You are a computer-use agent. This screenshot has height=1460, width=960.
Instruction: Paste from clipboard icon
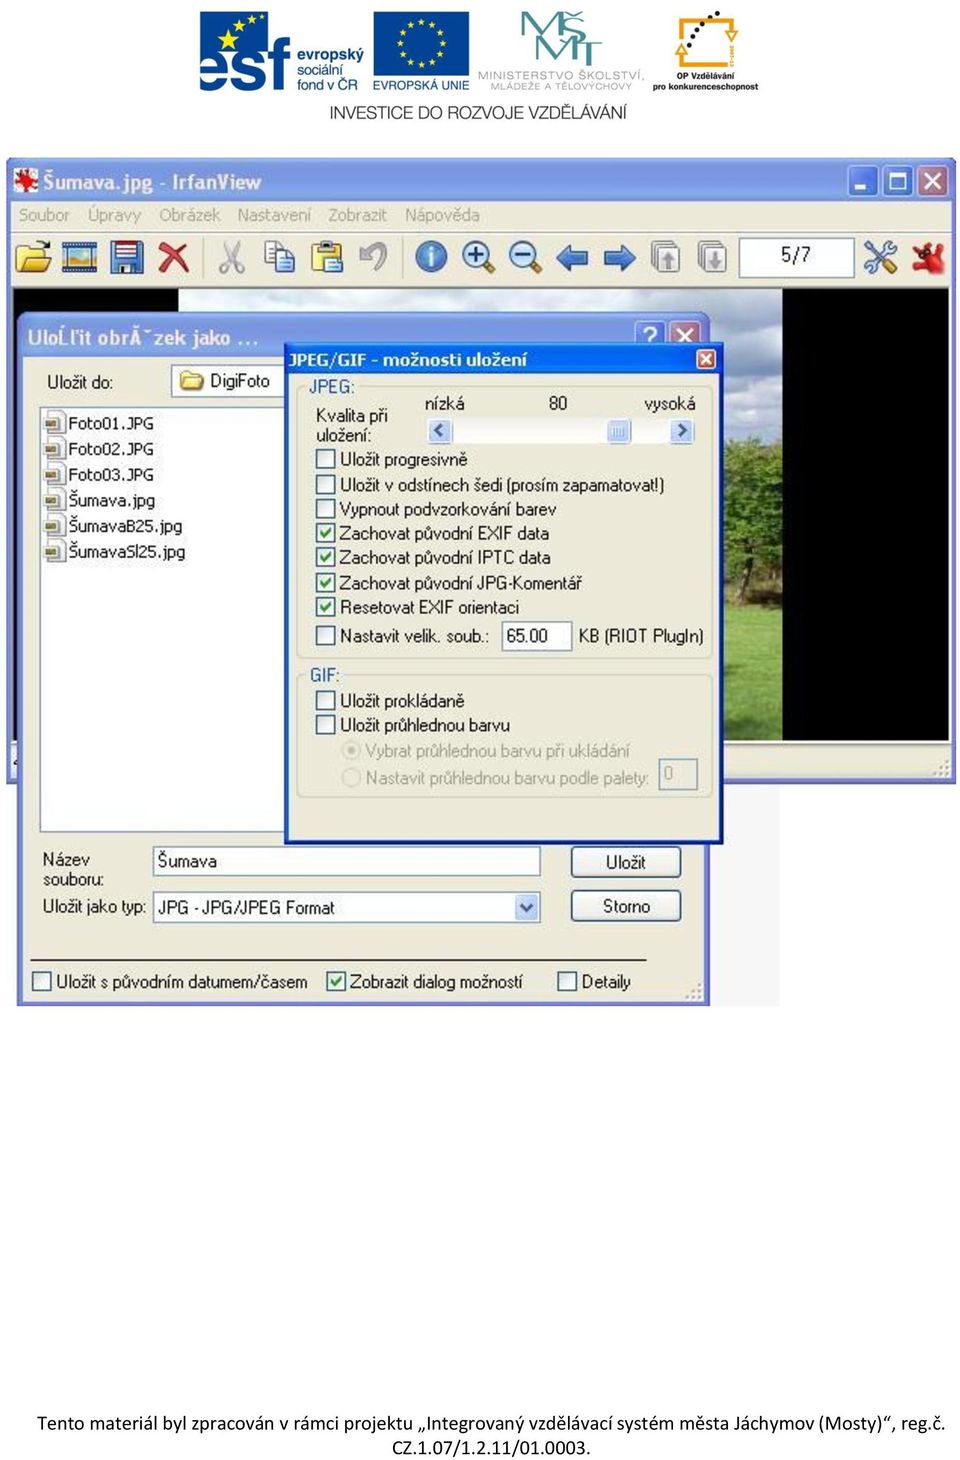pyautogui.click(x=326, y=257)
